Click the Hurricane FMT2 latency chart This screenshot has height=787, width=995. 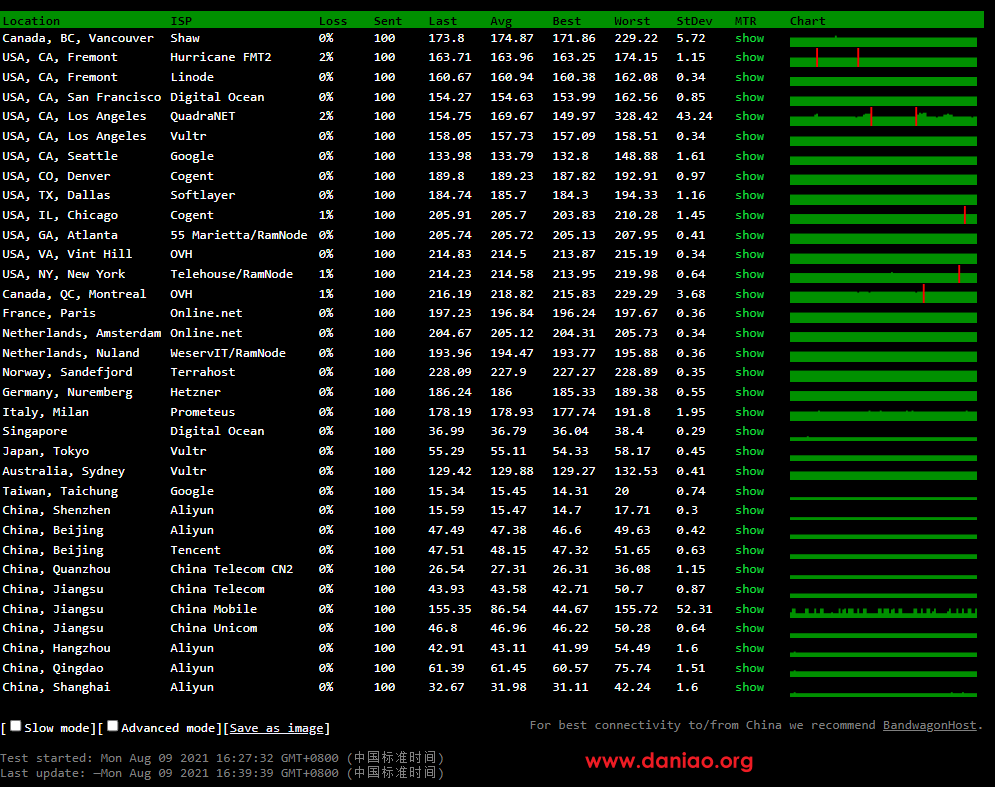pos(883,58)
